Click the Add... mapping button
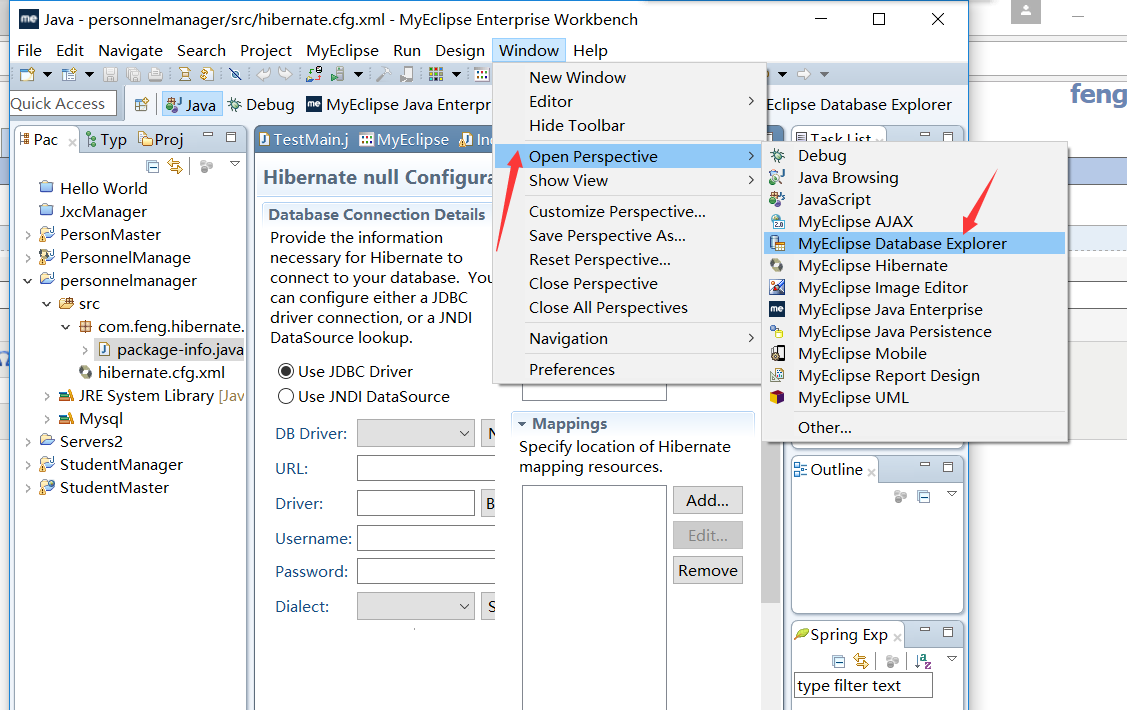Viewport: 1127px width, 710px height. pos(707,500)
